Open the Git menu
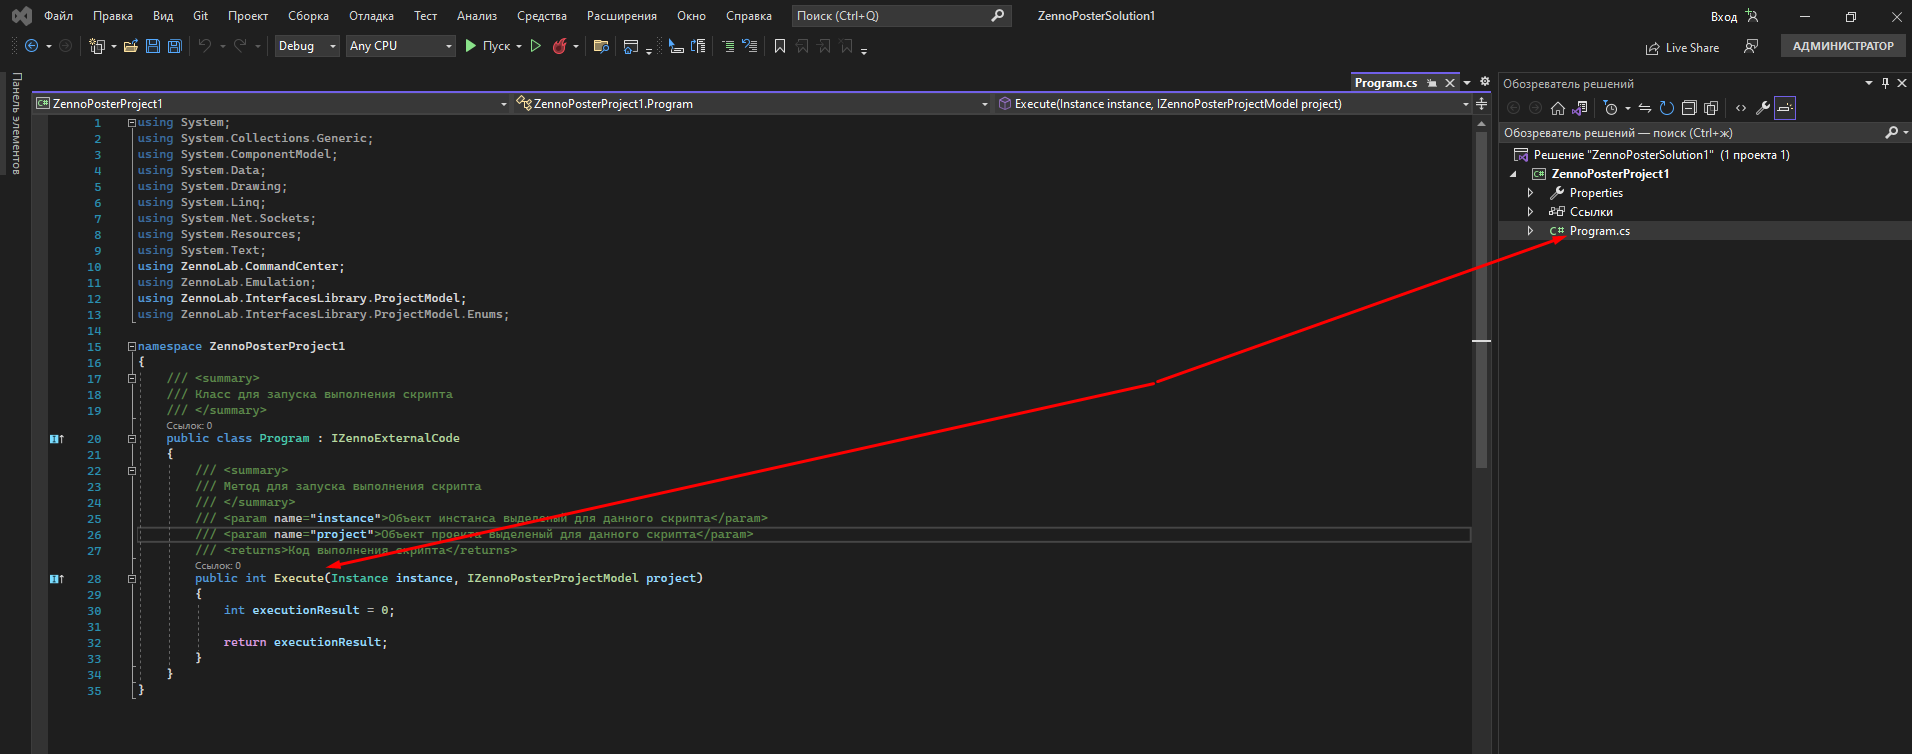The width and height of the screenshot is (1912, 754). pyautogui.click(x=201, y=16)
